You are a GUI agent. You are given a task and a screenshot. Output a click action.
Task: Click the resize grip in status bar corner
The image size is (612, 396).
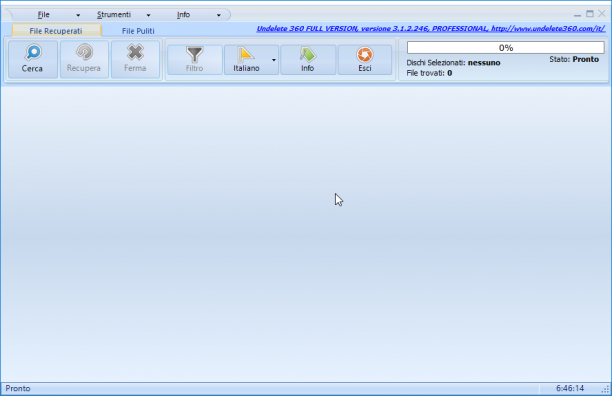605,389
